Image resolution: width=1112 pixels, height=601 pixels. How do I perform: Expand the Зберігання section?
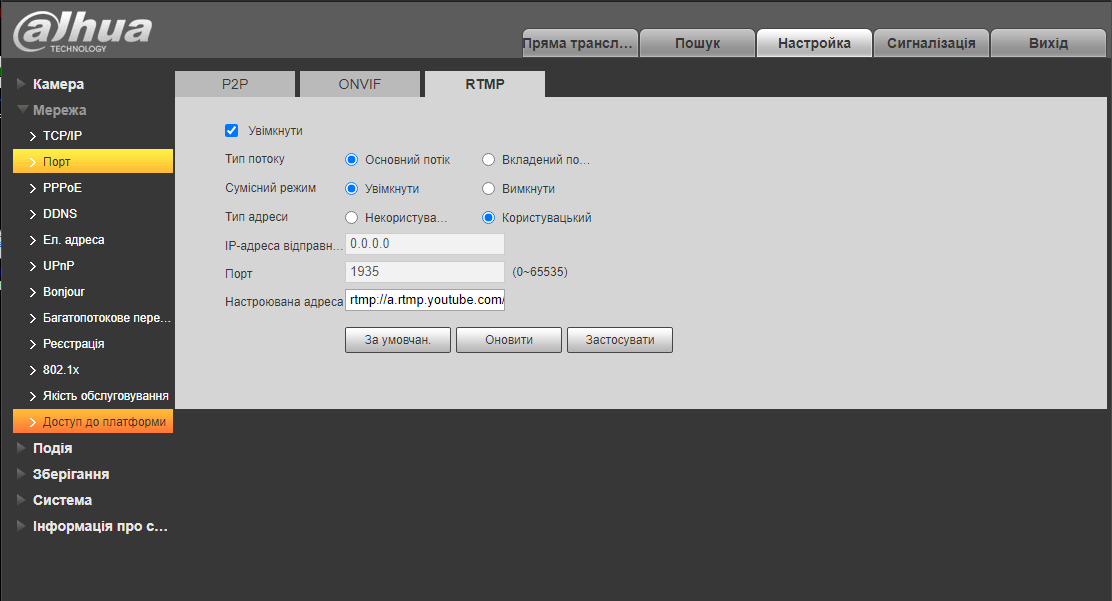click(x=70, y=474)
